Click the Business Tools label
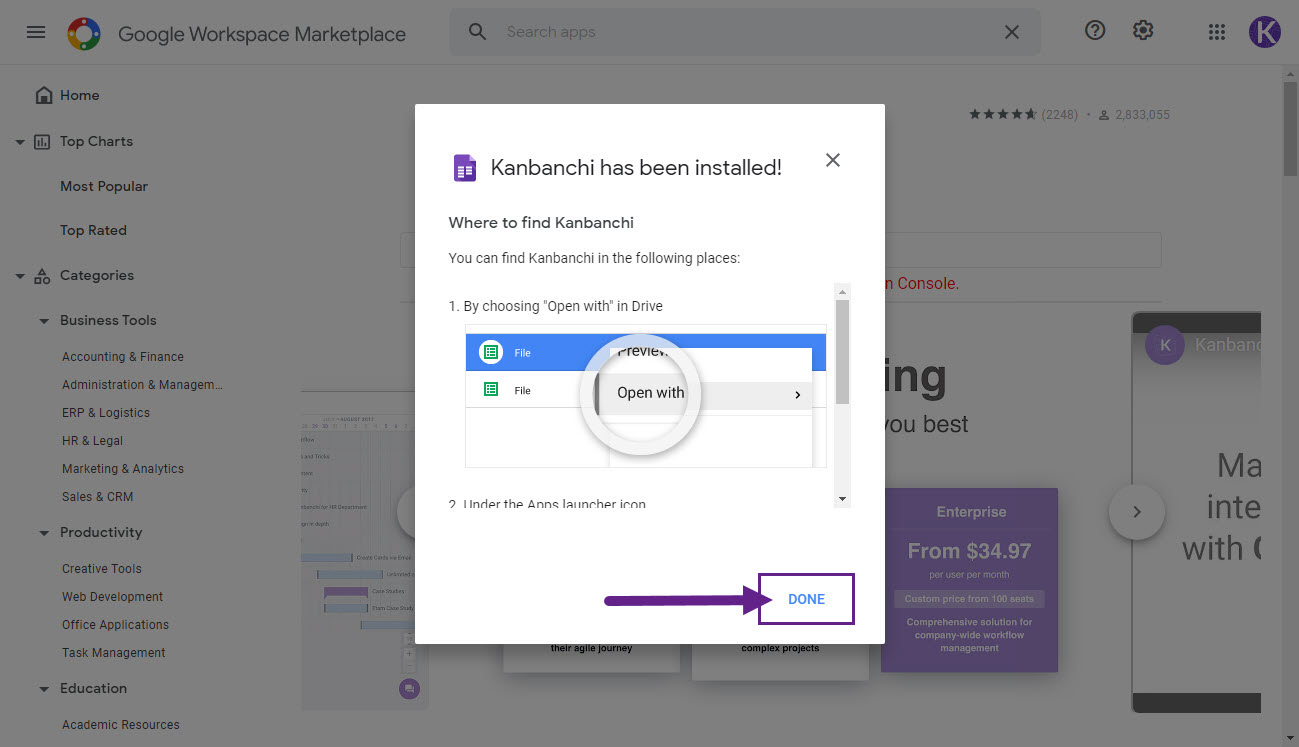Image resolution: width=1299 pixels, height=747 pixels. [x=108, y=320]
